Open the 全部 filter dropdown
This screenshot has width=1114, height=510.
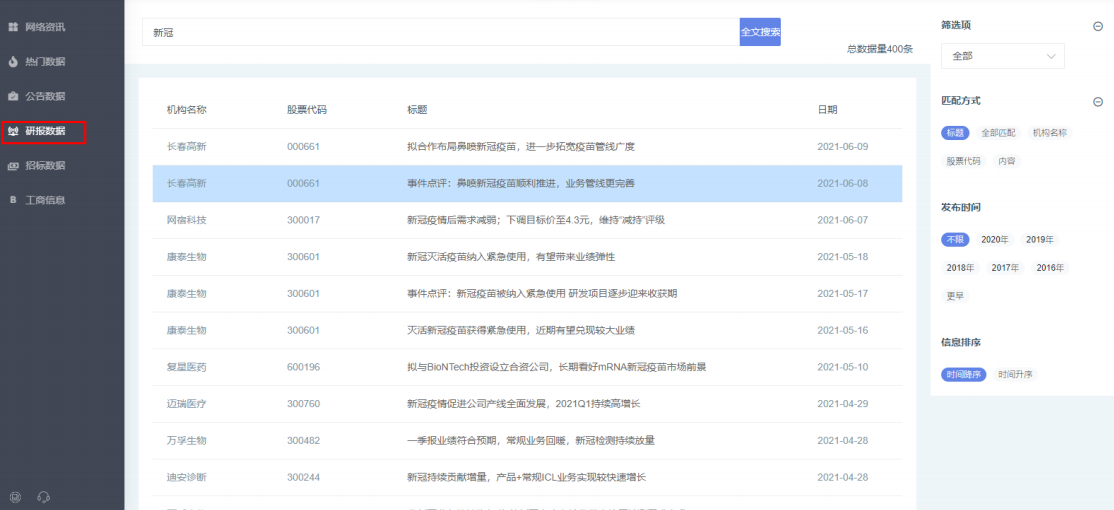[x=1002, y=57]
